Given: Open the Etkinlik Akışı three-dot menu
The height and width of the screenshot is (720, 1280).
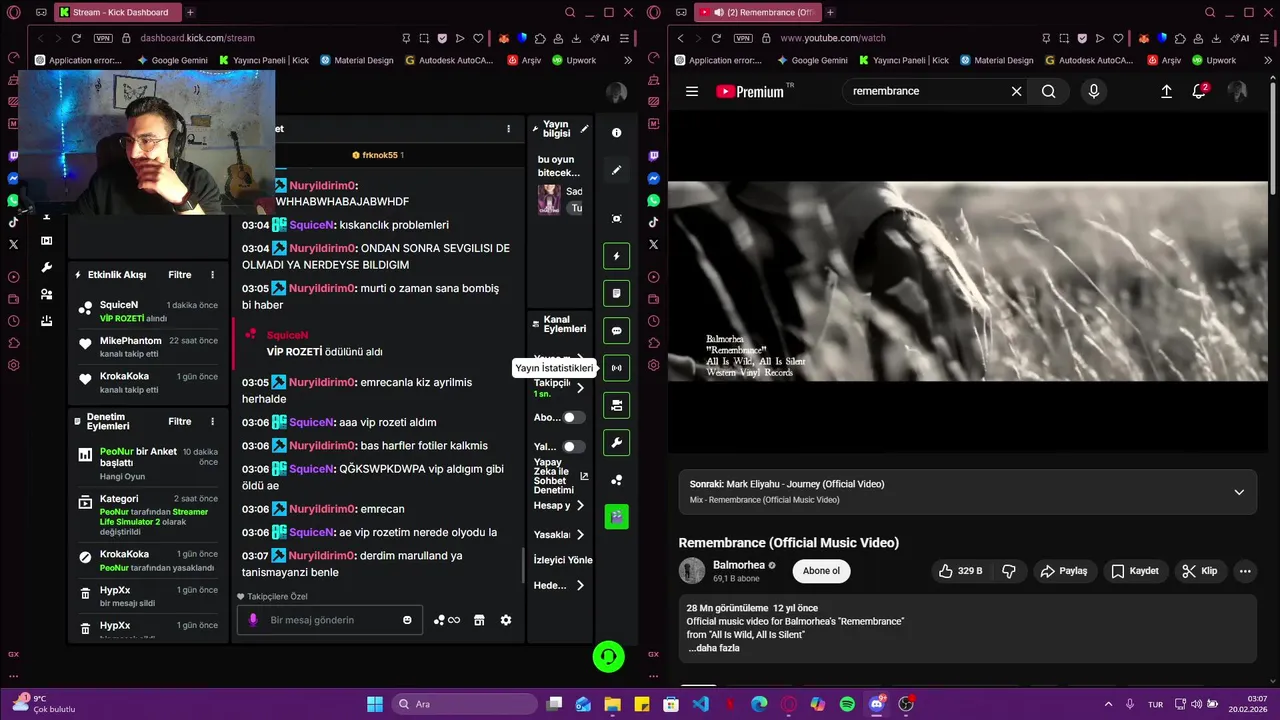Looking at the screenshot, I should click(212, 275).
